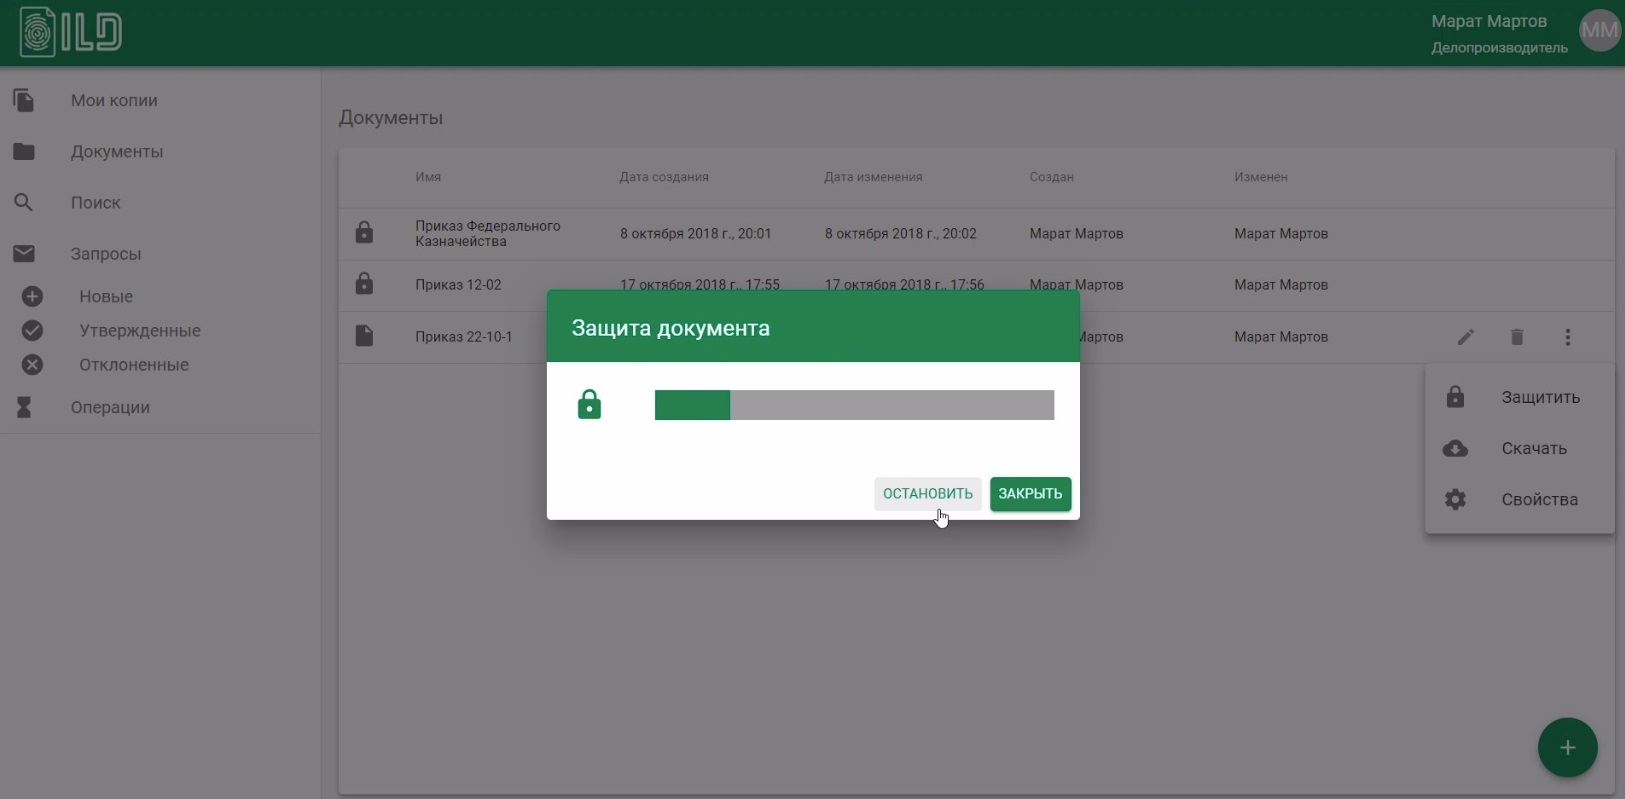This screenshot has width=1625, height=799.
Task: Click the Закрыть button in dialog
Action: point(1030,493)
